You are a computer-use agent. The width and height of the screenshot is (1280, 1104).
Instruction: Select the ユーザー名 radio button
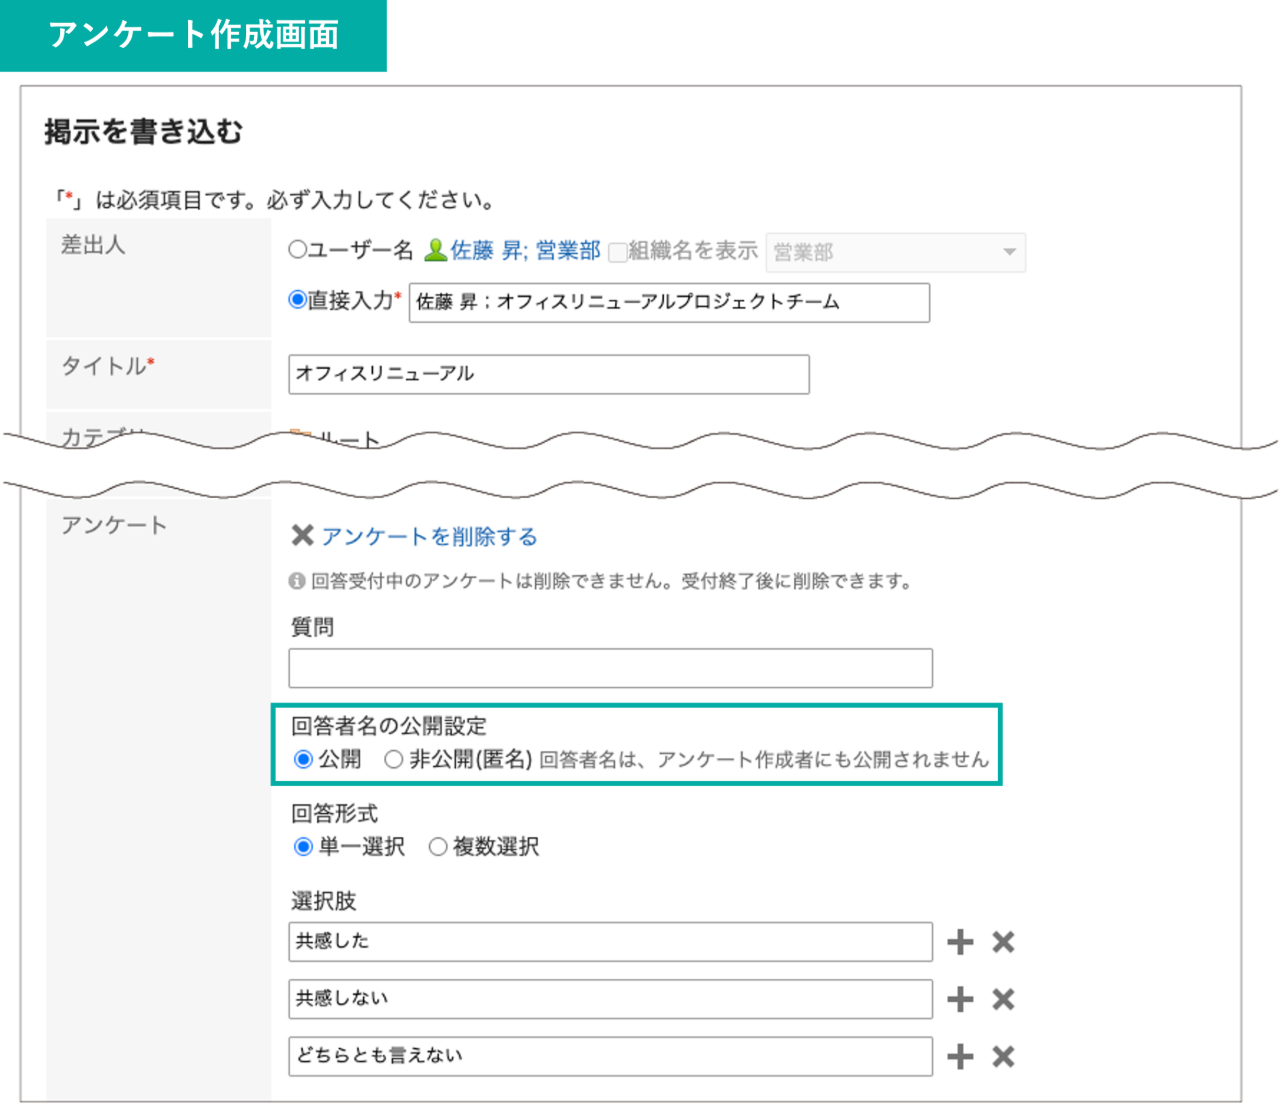[x=297, y=250]
